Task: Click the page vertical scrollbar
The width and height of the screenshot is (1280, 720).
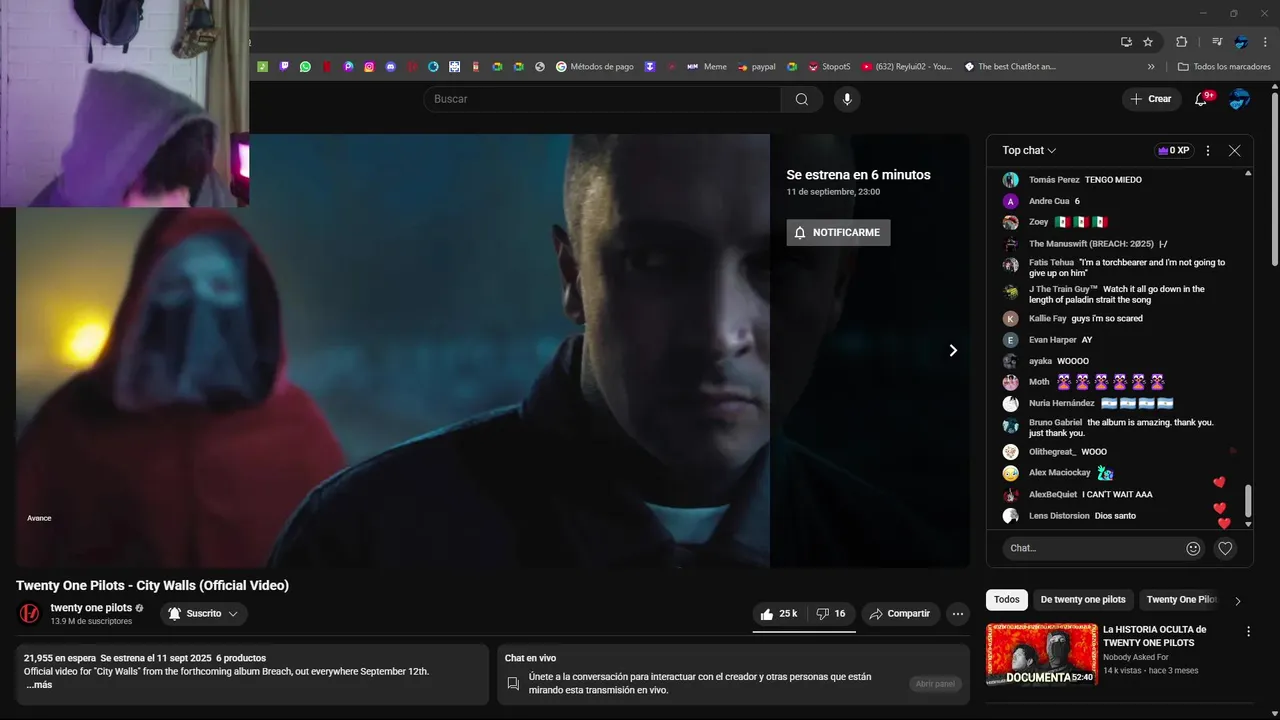Action: pos(1274,180)
